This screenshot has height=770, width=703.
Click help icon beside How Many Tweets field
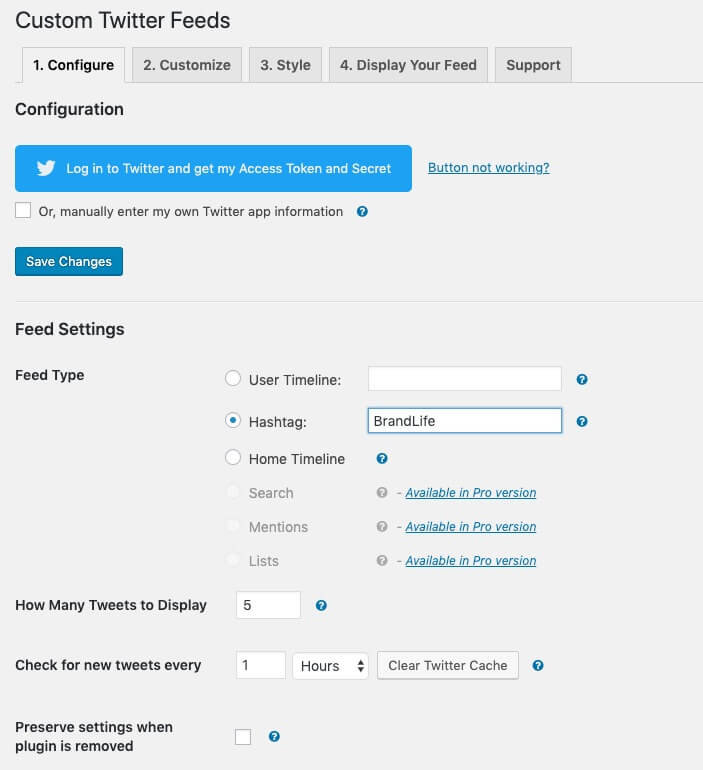pyautogui.click(x=321, y=605)
